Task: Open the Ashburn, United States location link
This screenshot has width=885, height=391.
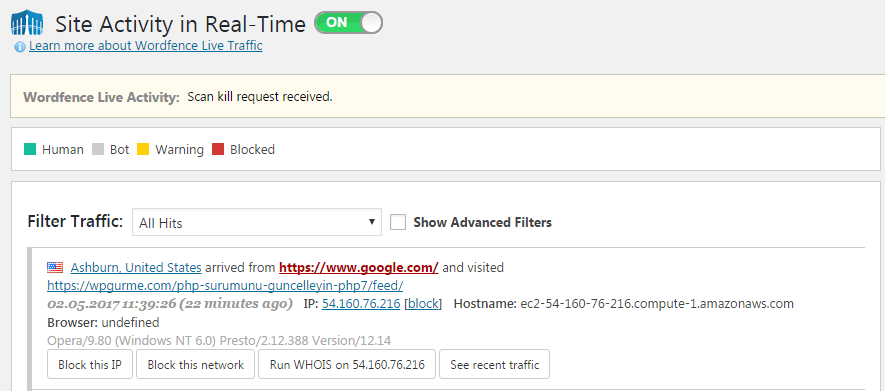Action: click(x=136, y=267)
